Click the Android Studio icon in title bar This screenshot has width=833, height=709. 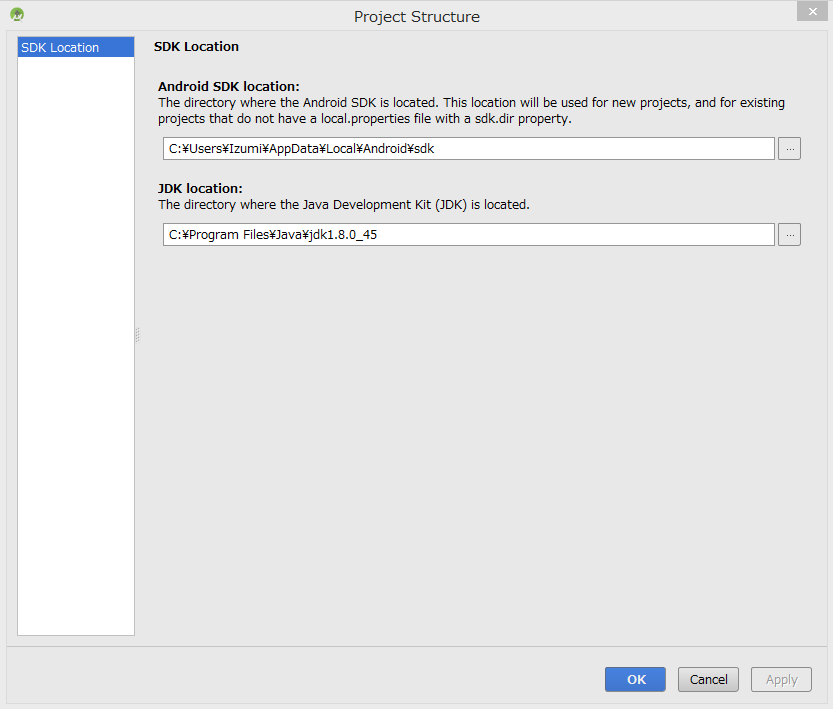pos(17,15)
